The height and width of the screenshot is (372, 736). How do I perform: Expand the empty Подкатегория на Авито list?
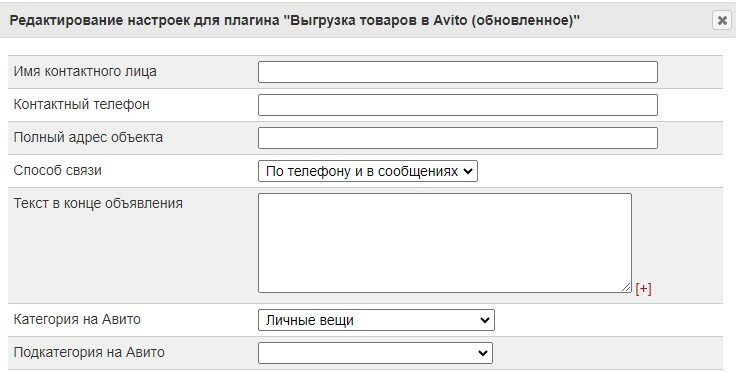pos(375,353)
